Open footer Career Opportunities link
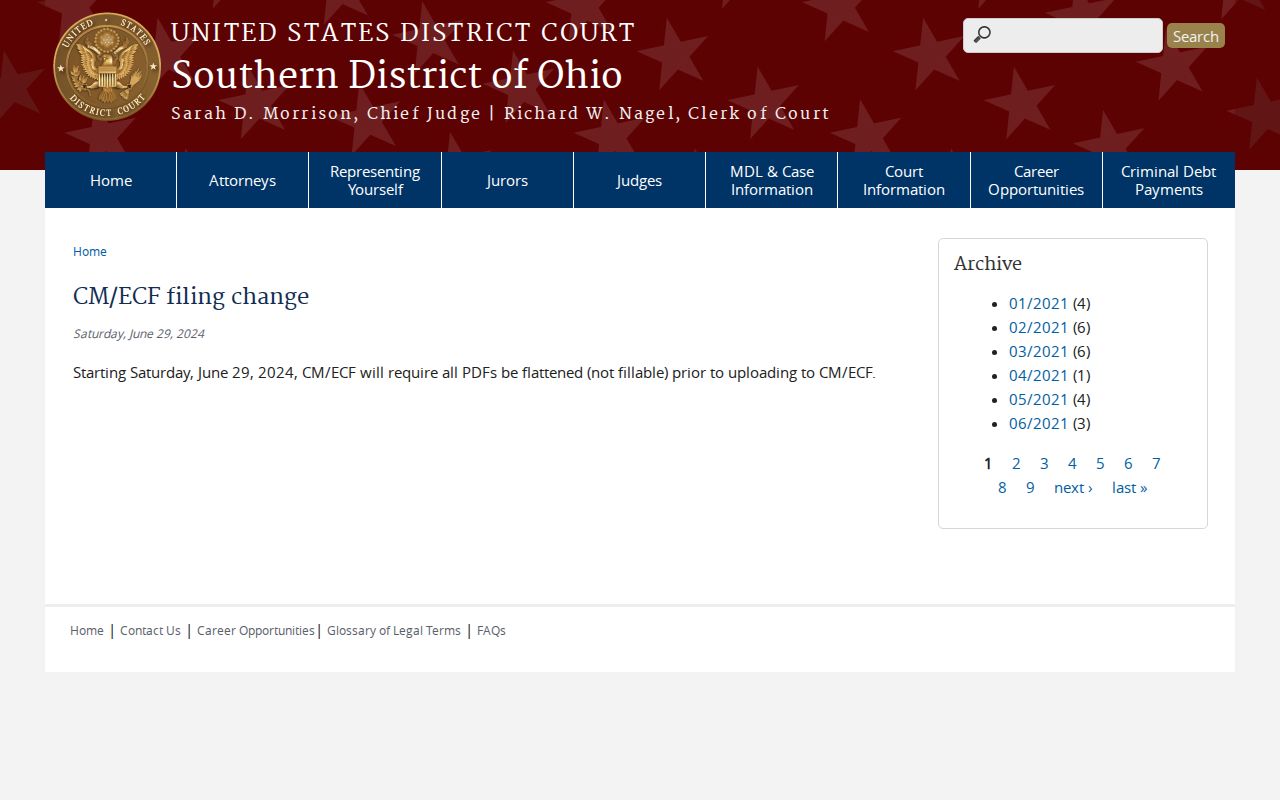 pyautogui.click(x=256, y=630)
